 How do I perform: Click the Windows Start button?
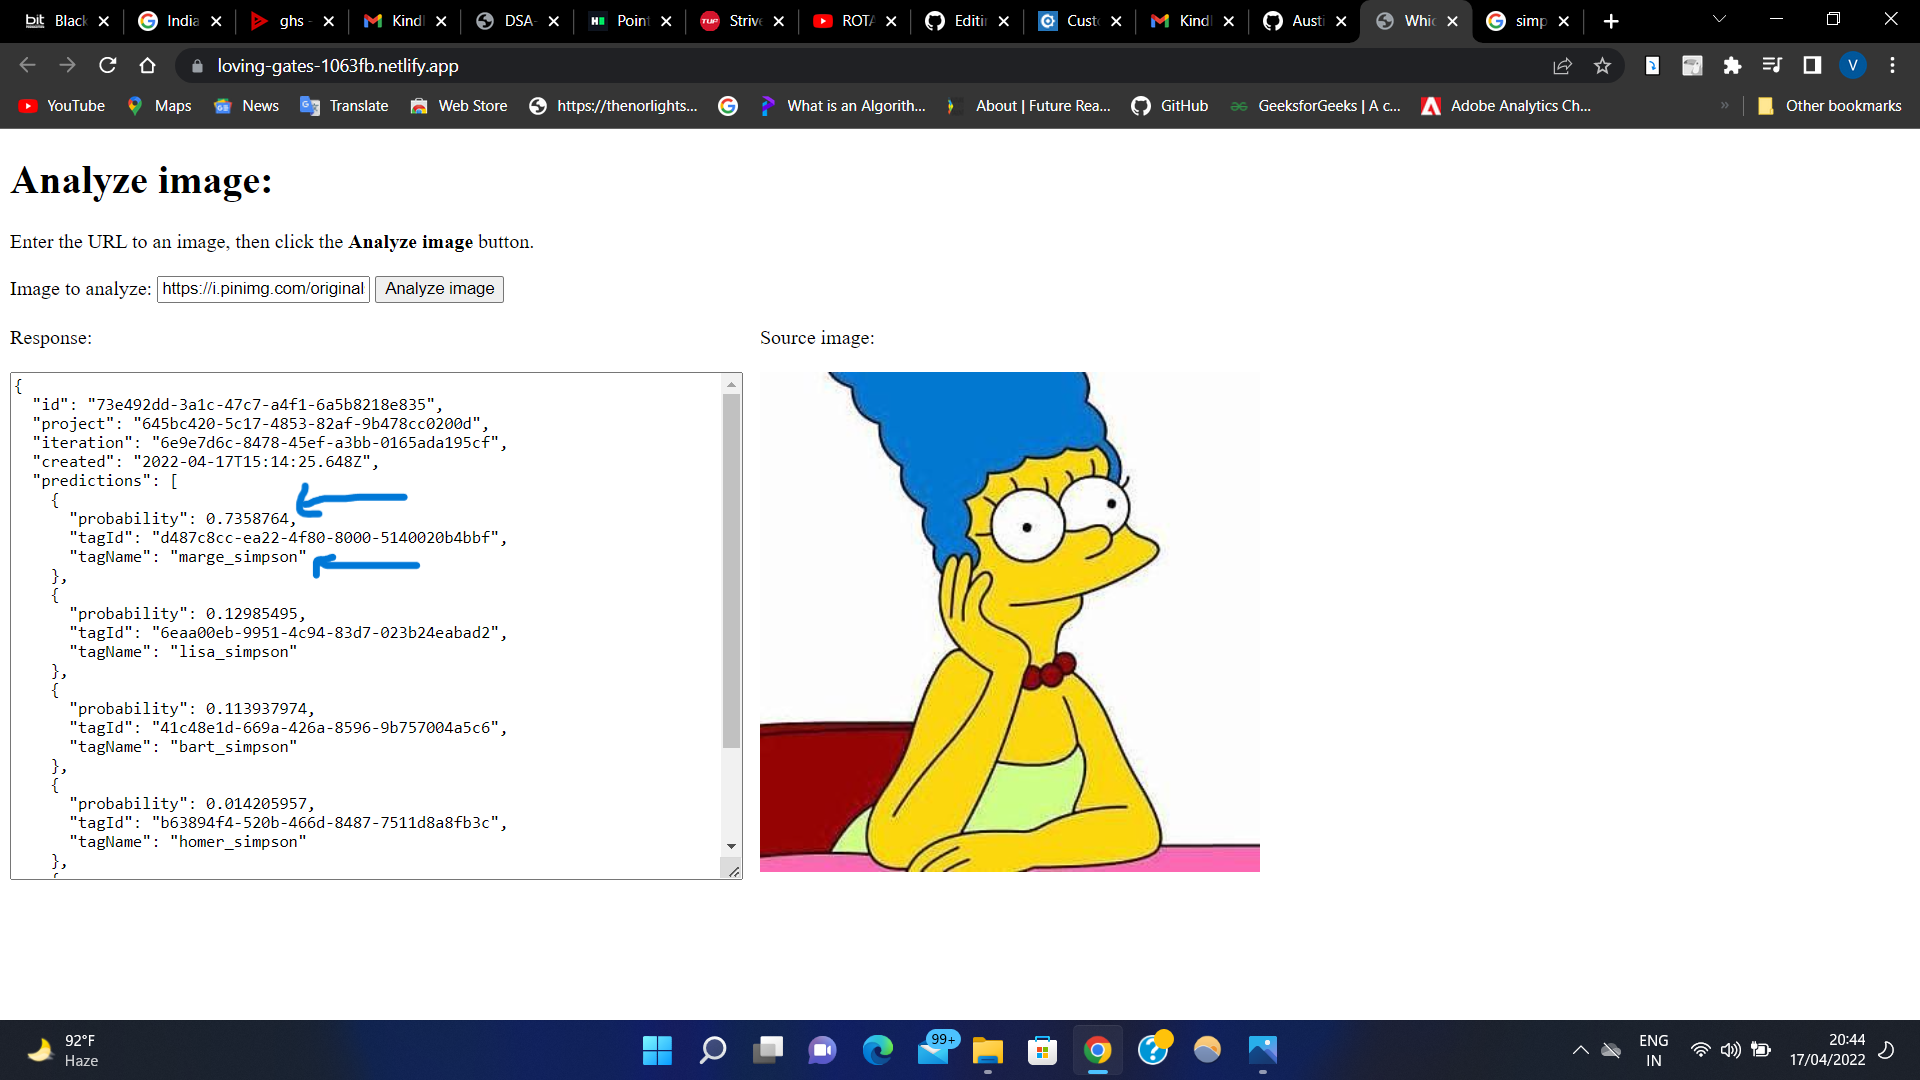(x=657, y=1050)
